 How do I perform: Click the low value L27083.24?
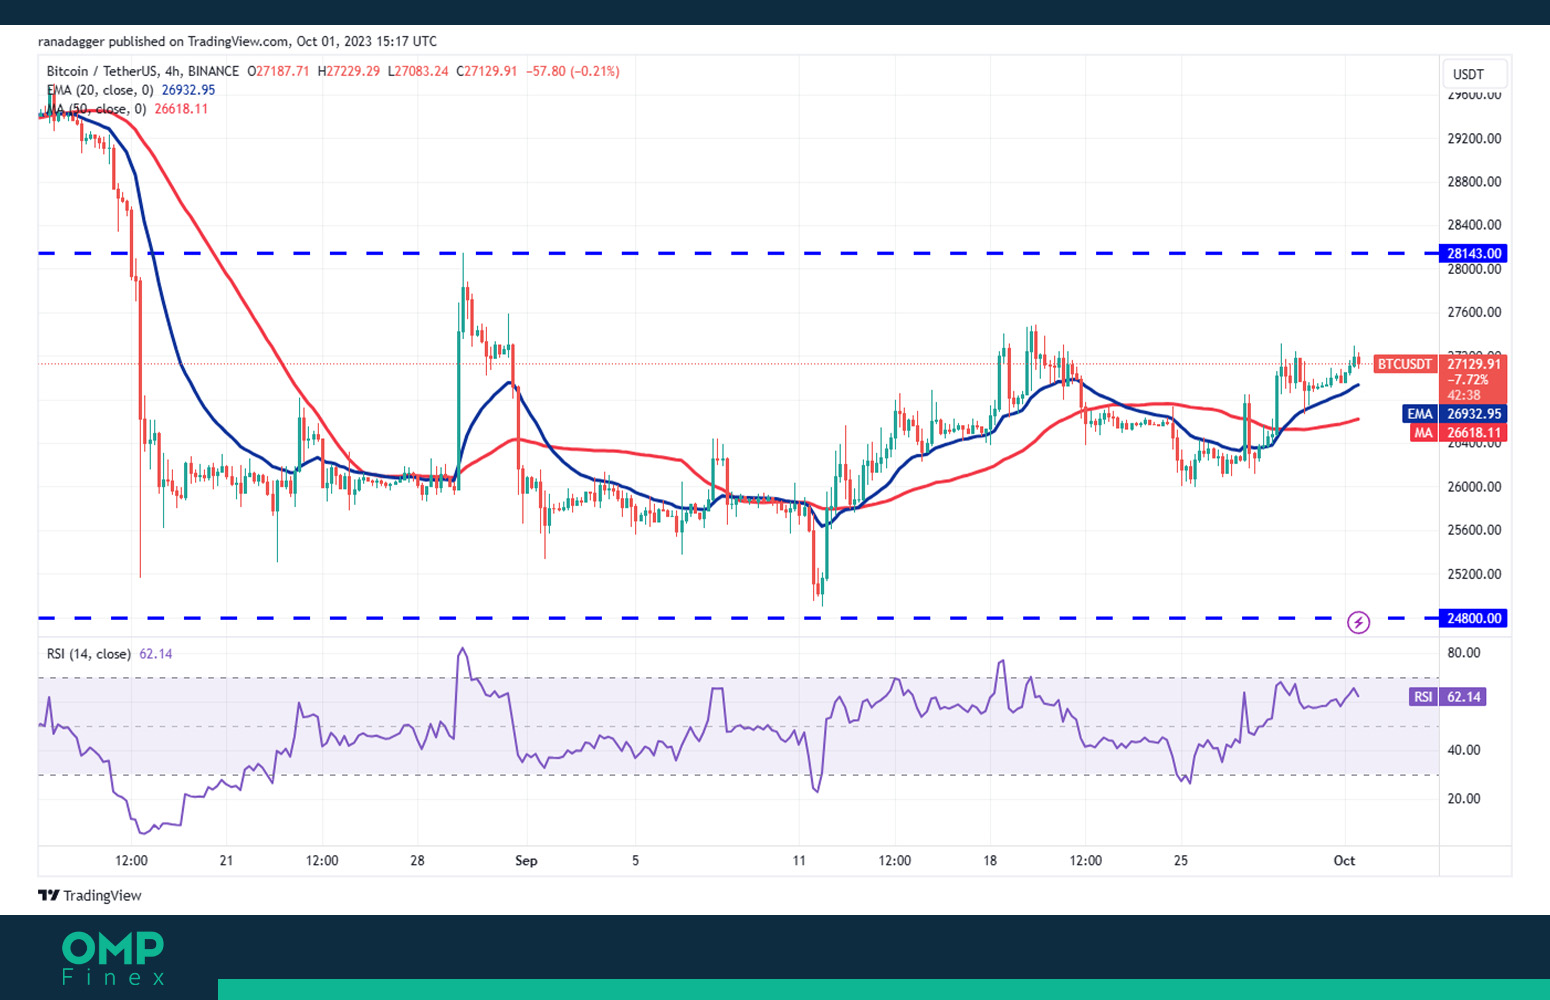click(x=418, y=71)
